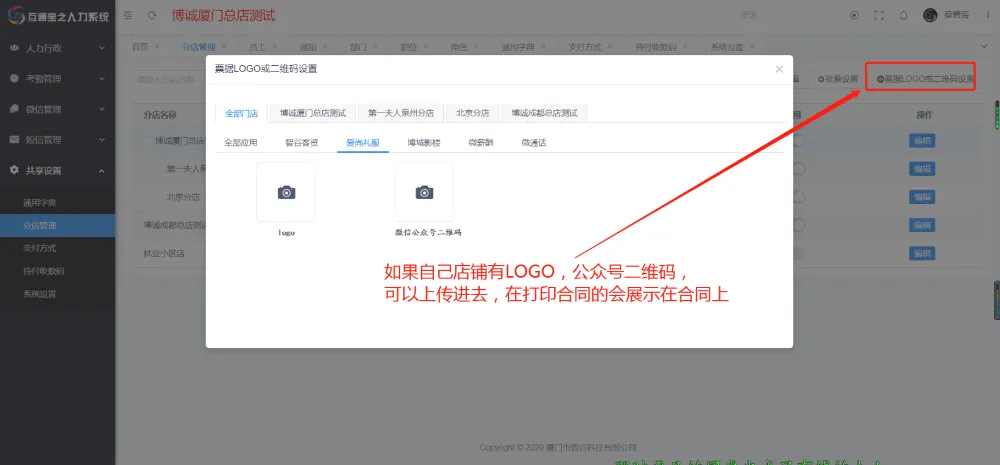1000x465 pixels.
Task: Click the sidebar collapse hamburger icon
Action: [x=128, y=16]
